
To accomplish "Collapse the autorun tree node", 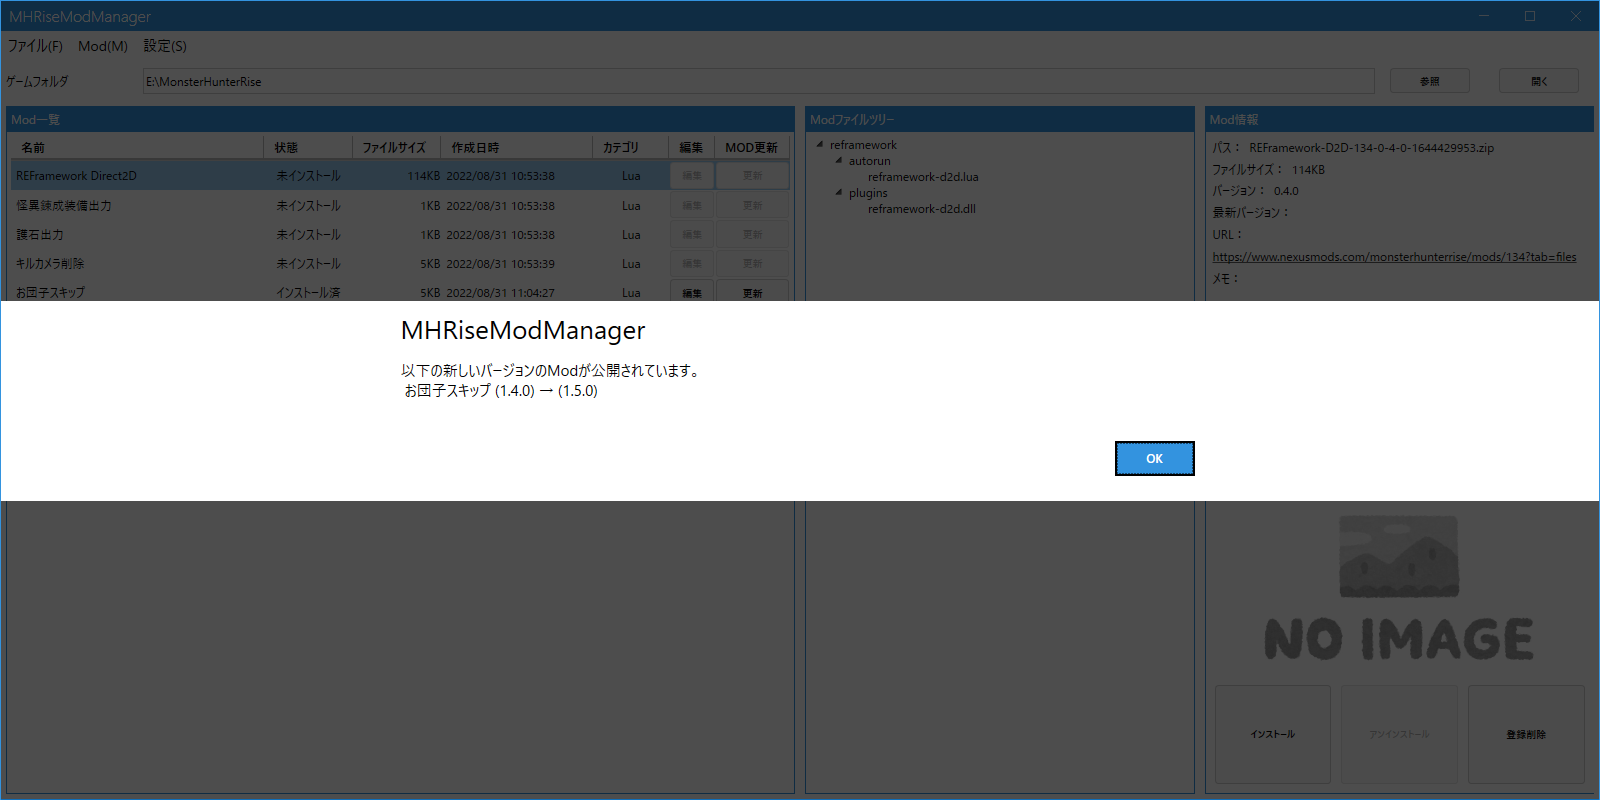I will point(839,160).
